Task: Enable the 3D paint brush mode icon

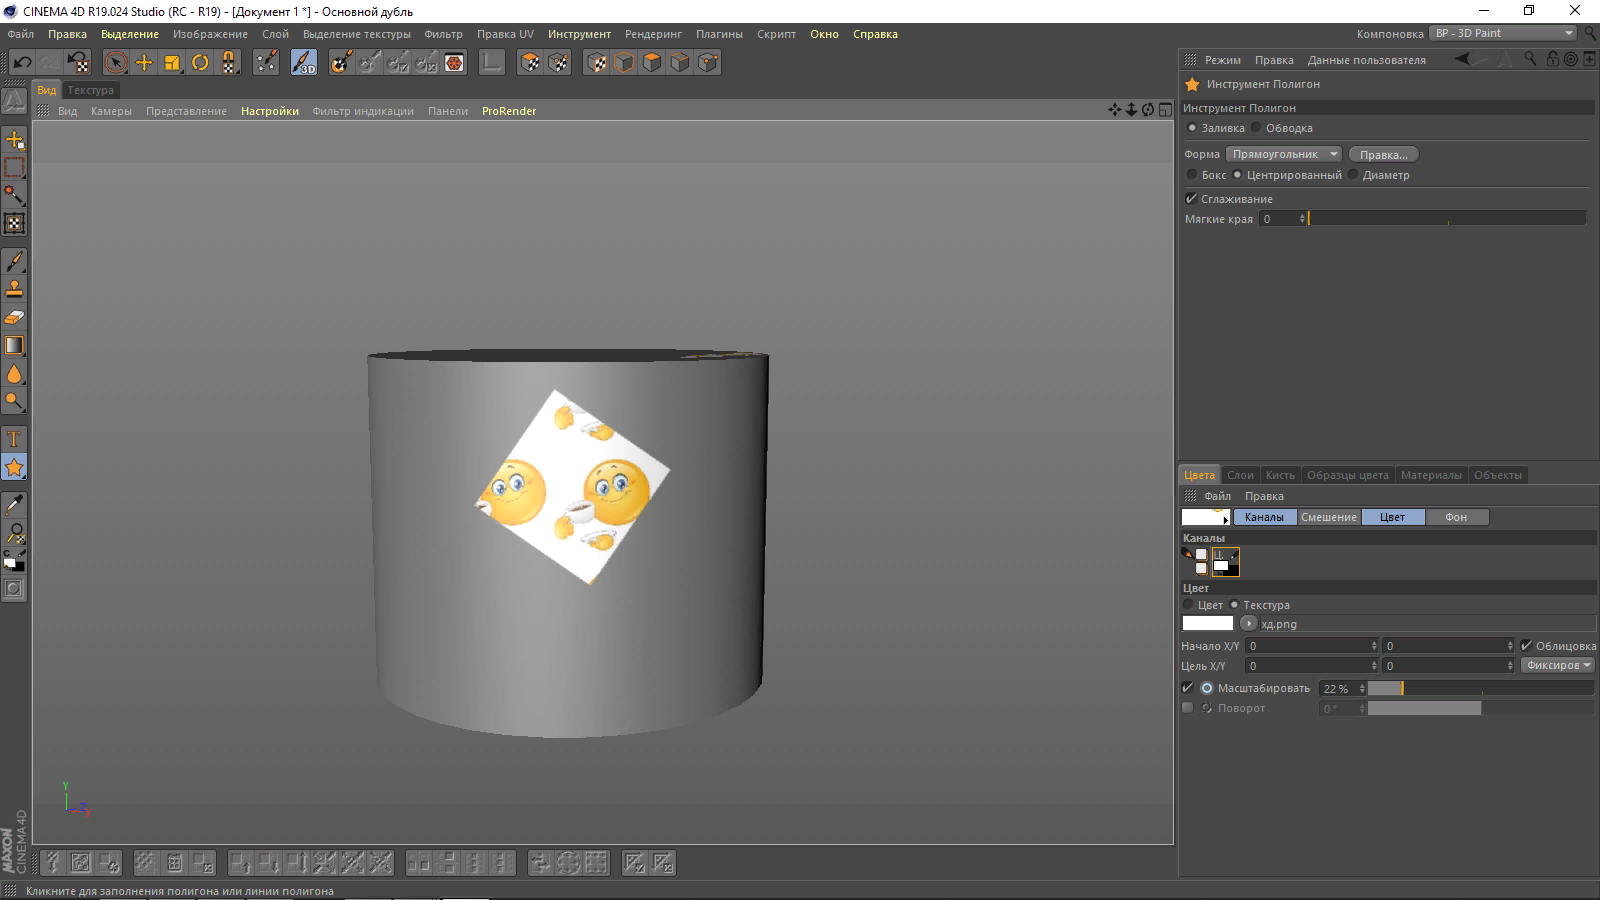Action: (x=304, y=63)
